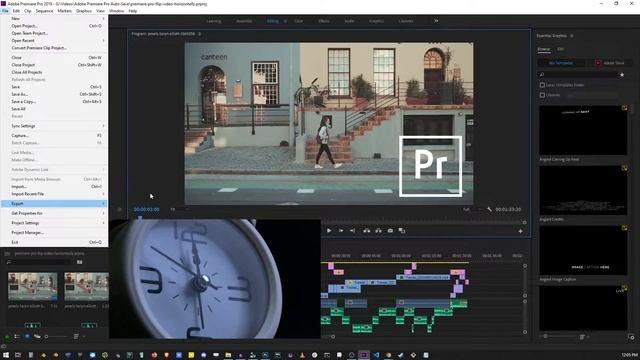The image size is (640, 360).
Task: Open the program monitor button editor plus
Action: pyautogui.click(x=520, y=231)
